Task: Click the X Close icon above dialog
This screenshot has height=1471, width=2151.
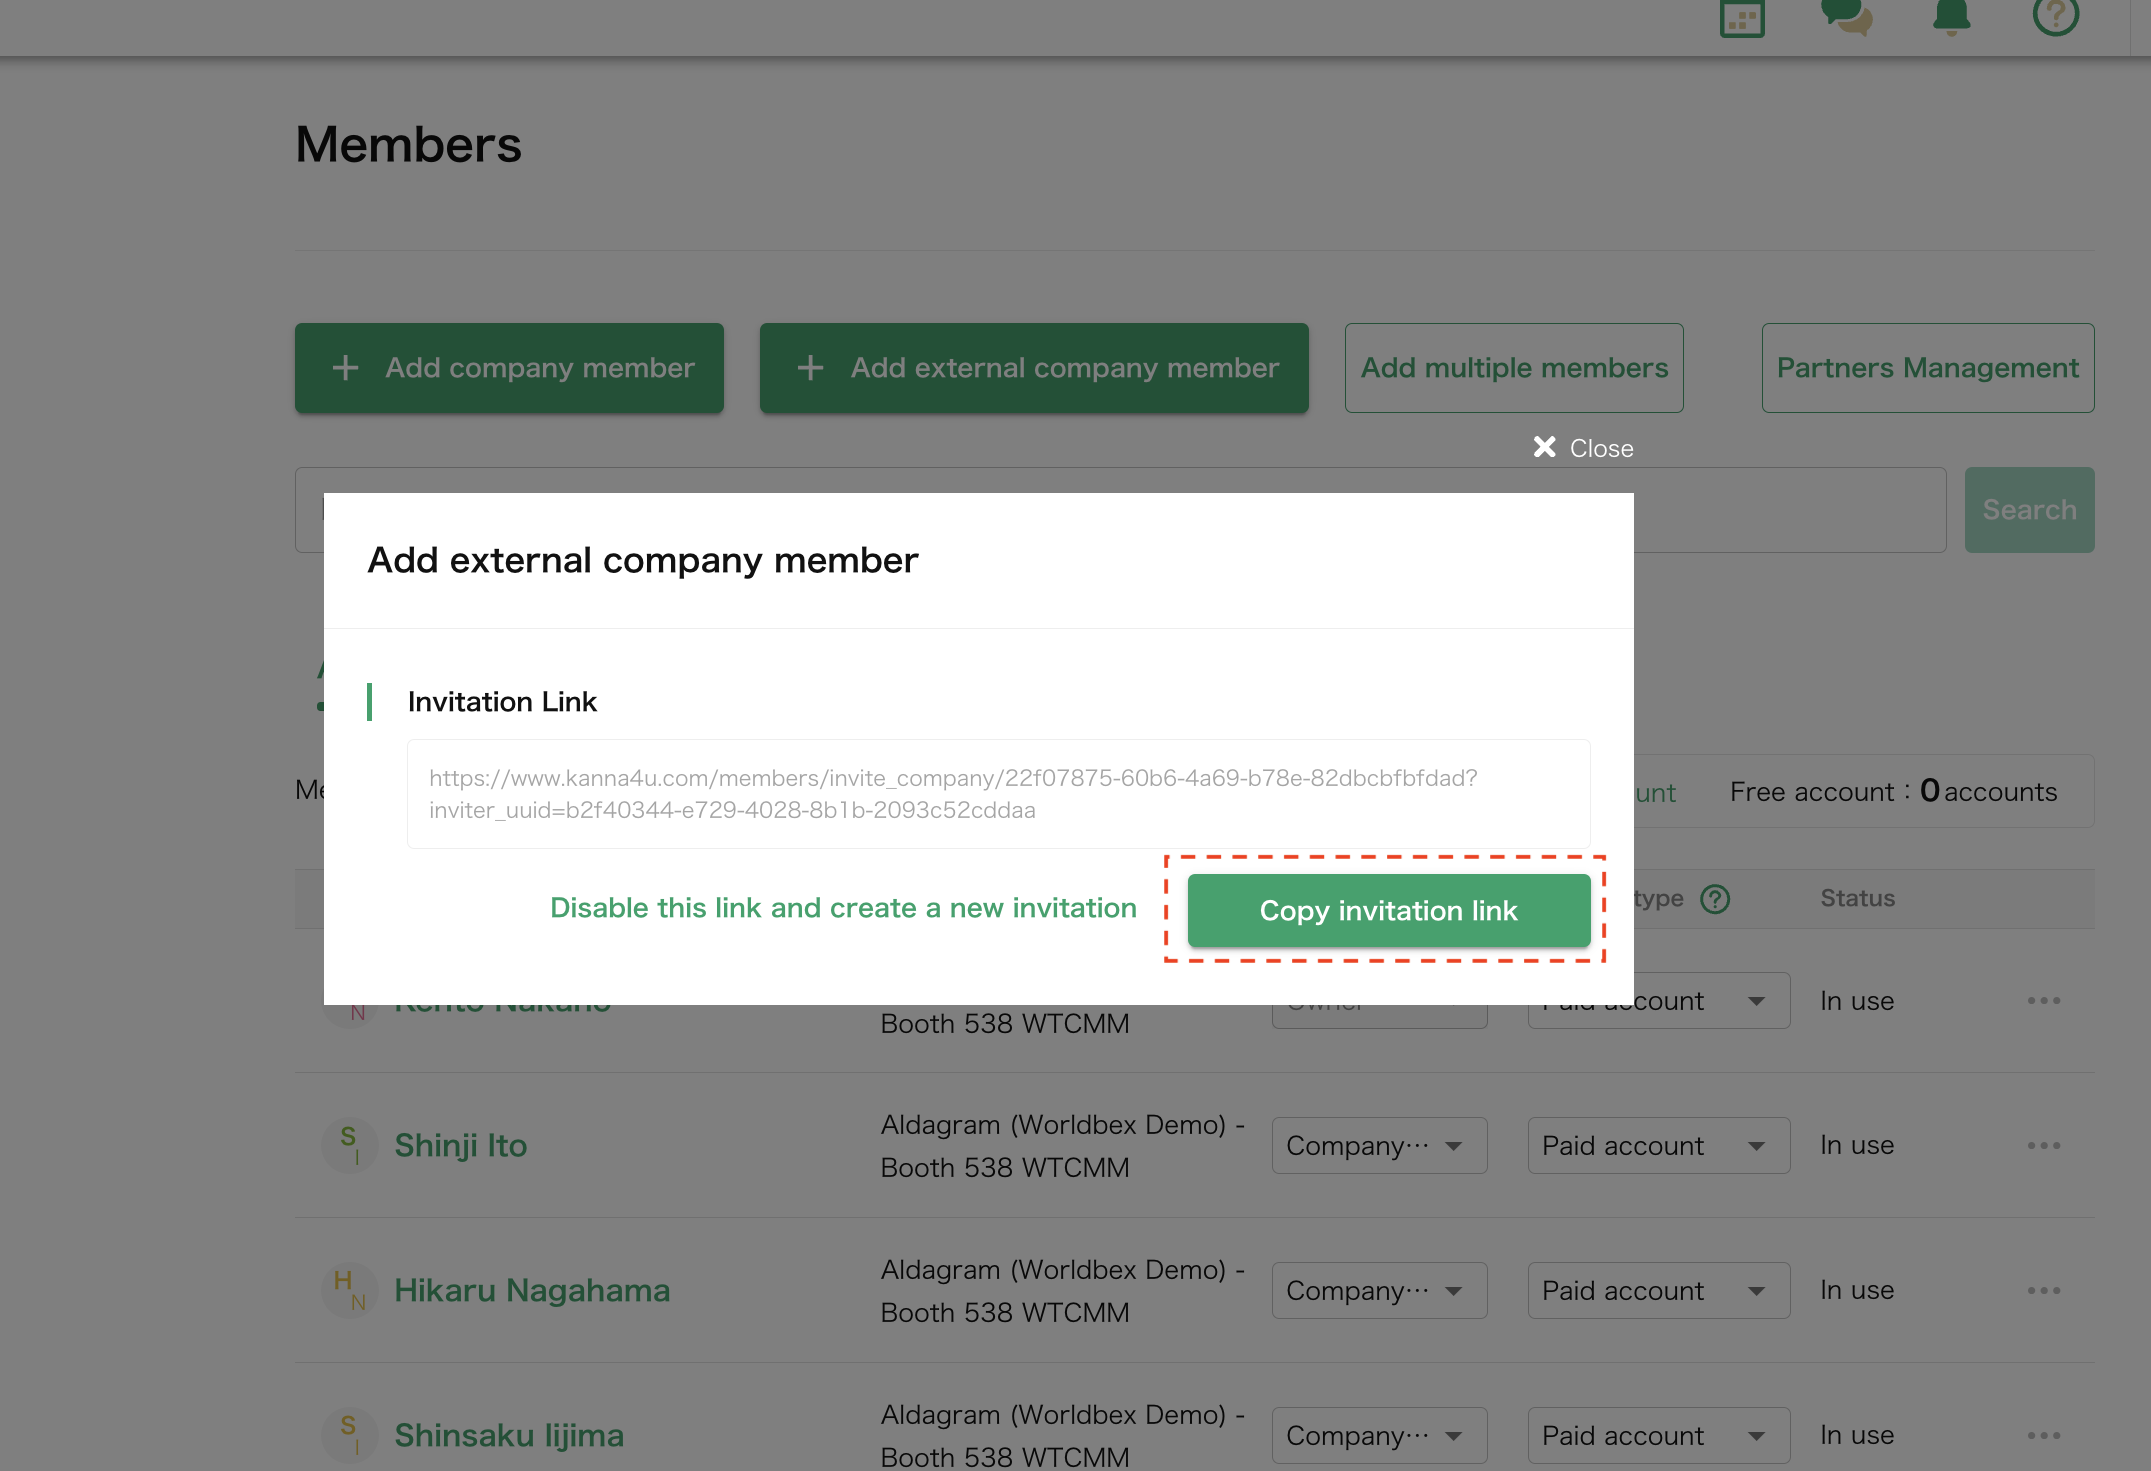Action: click(1546, 447)
